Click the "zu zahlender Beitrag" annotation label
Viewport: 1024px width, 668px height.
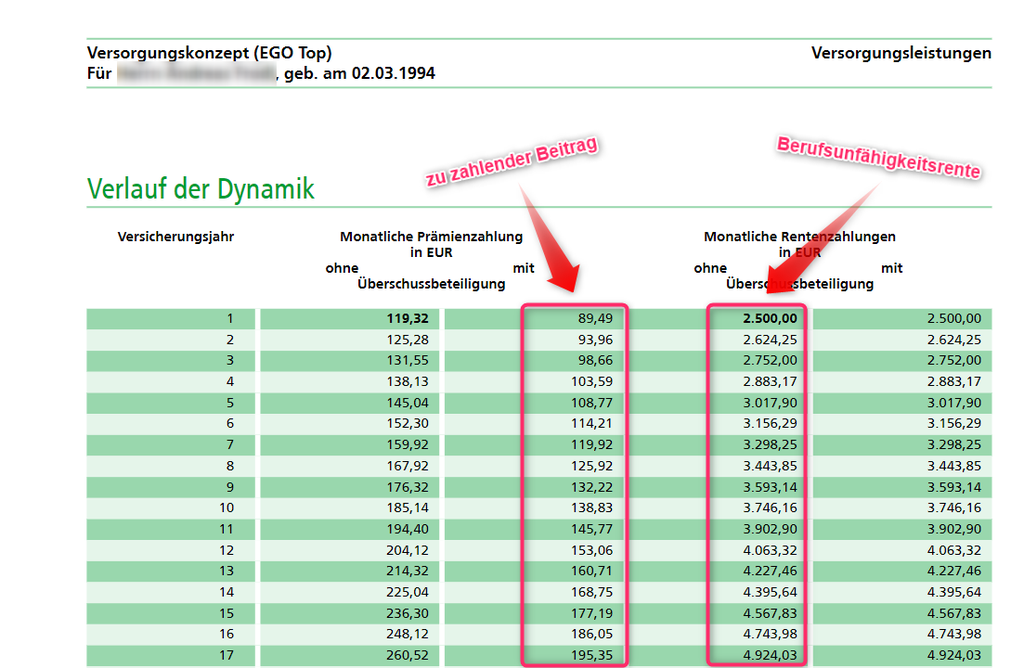(511, 162)
